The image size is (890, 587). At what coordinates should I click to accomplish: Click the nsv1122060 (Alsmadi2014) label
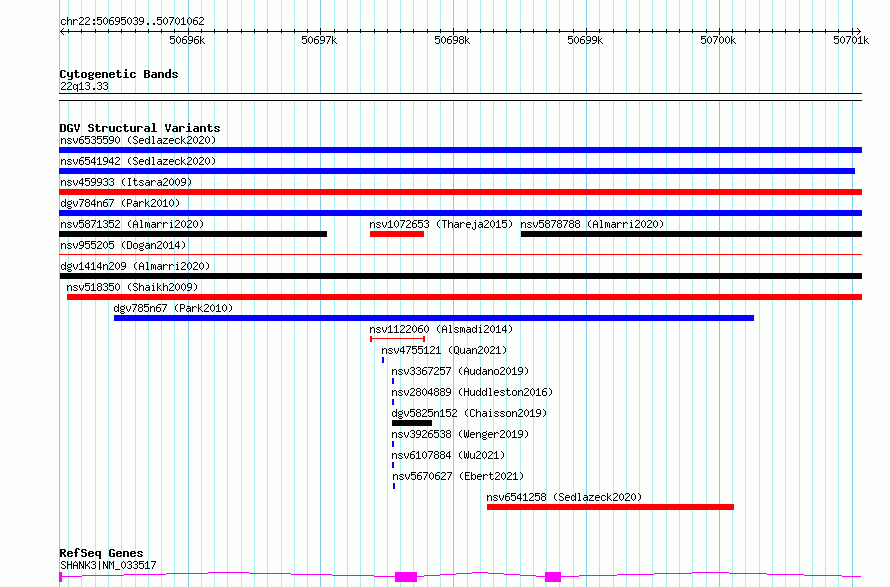click(441, 329)
